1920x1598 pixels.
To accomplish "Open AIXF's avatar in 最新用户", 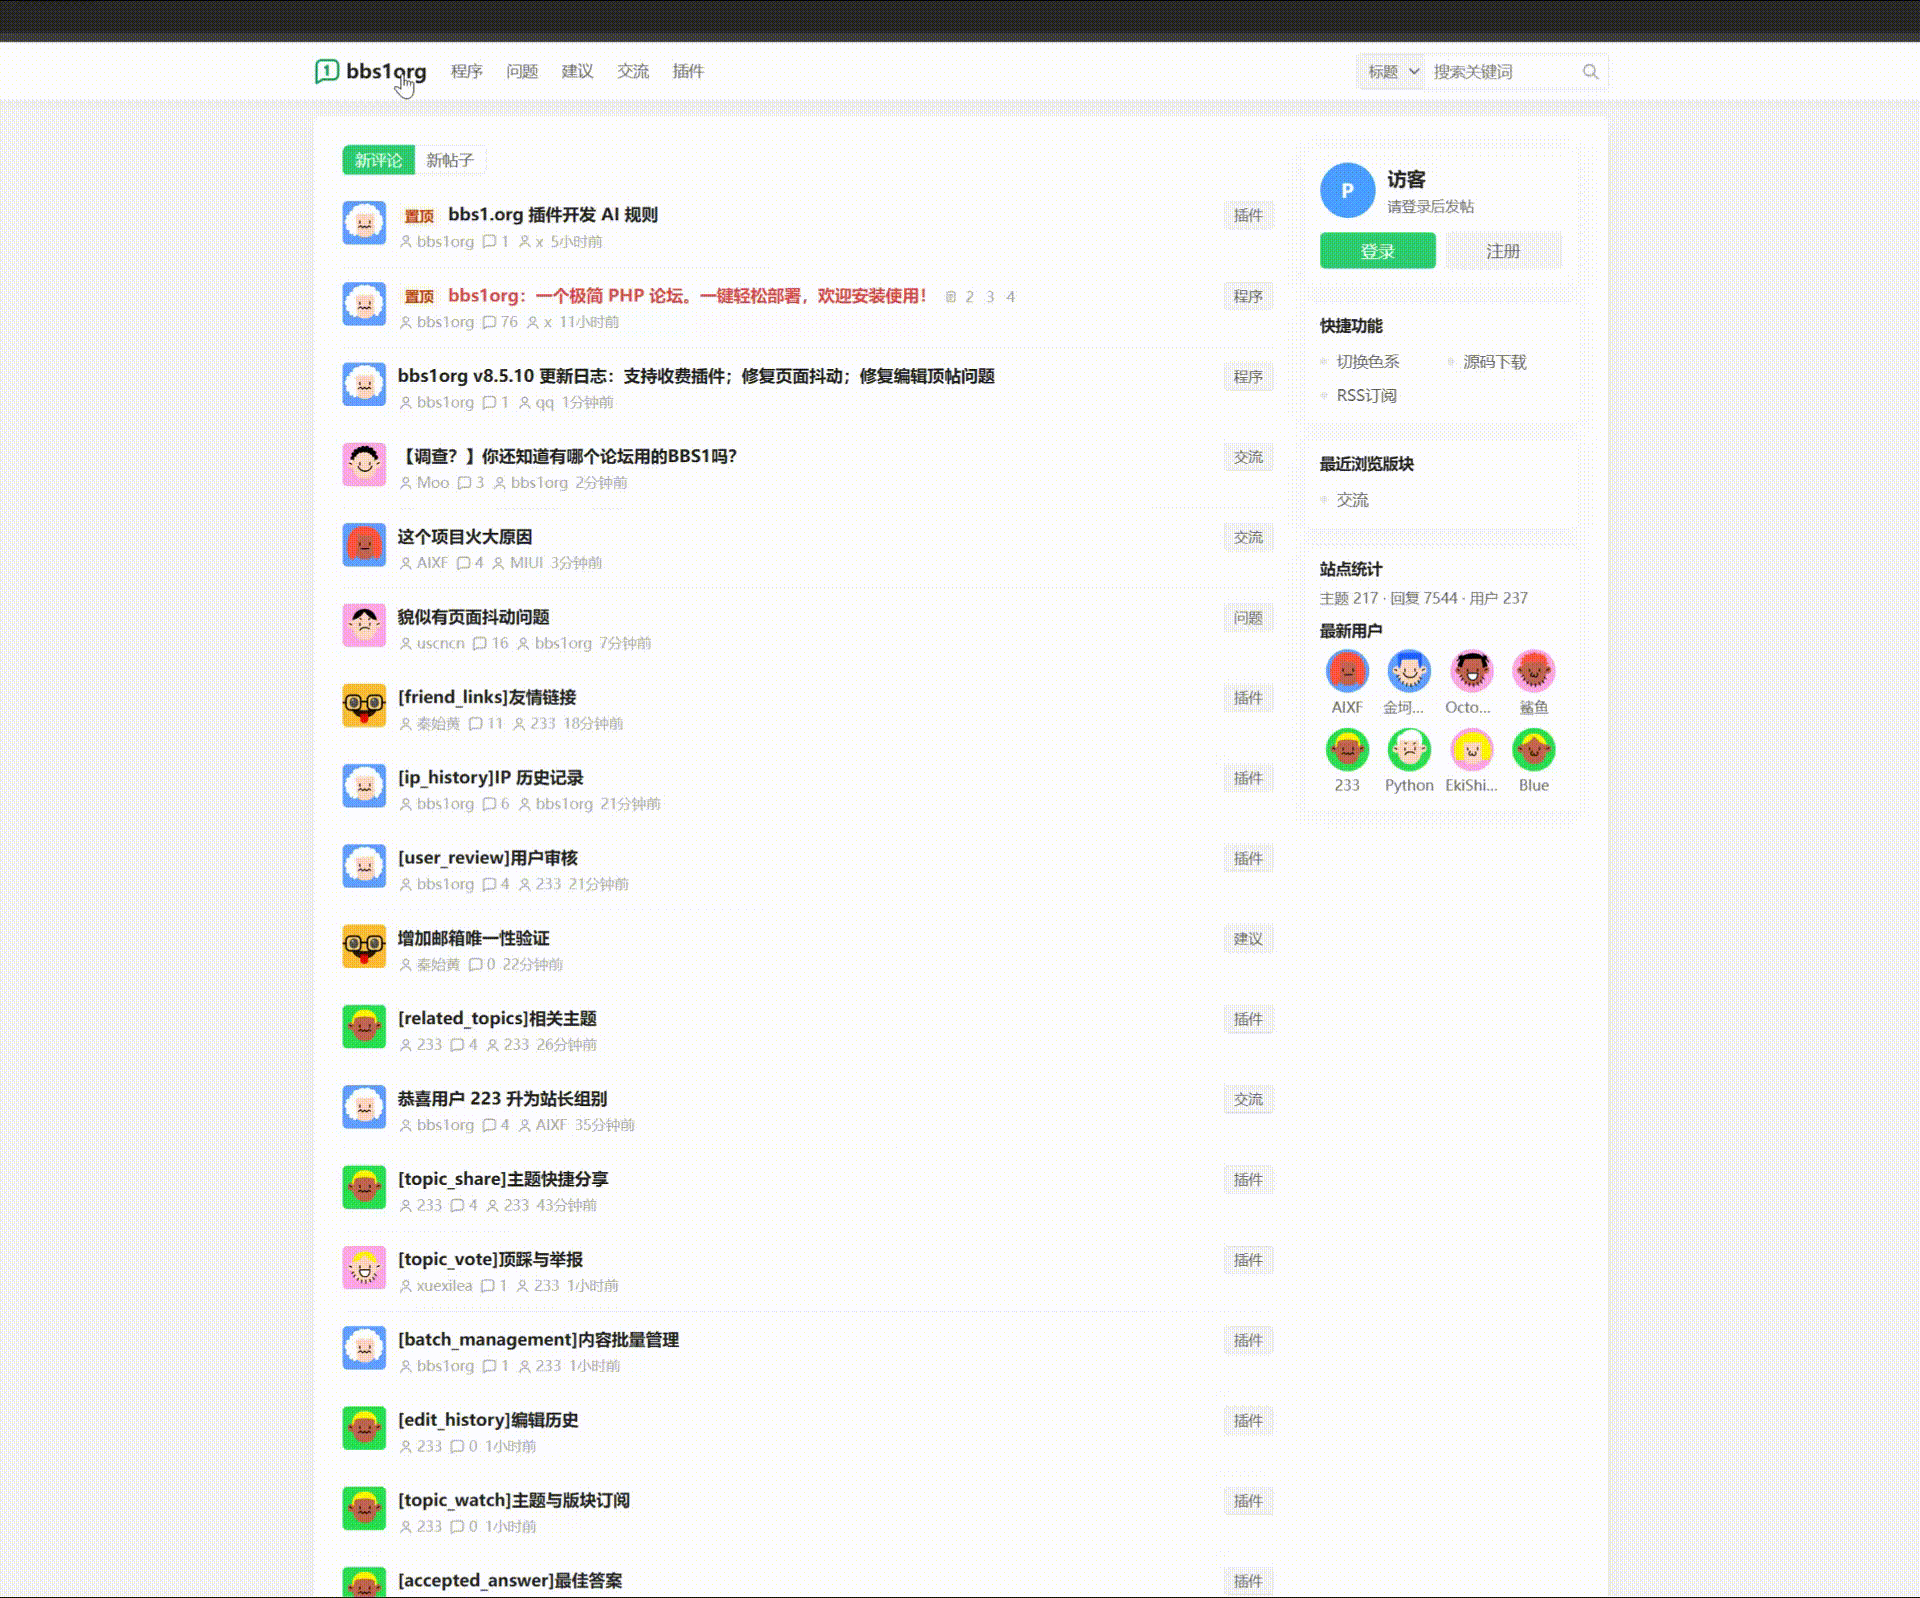I will (1347, 671).
